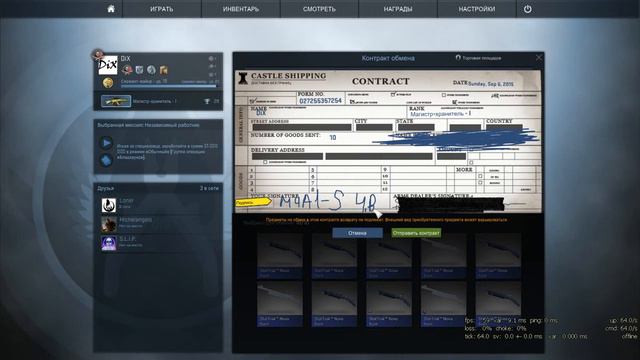Click the selected mission title text
Image resolution: width=640 pixels, height=360 pixels.
pos(149,125)
